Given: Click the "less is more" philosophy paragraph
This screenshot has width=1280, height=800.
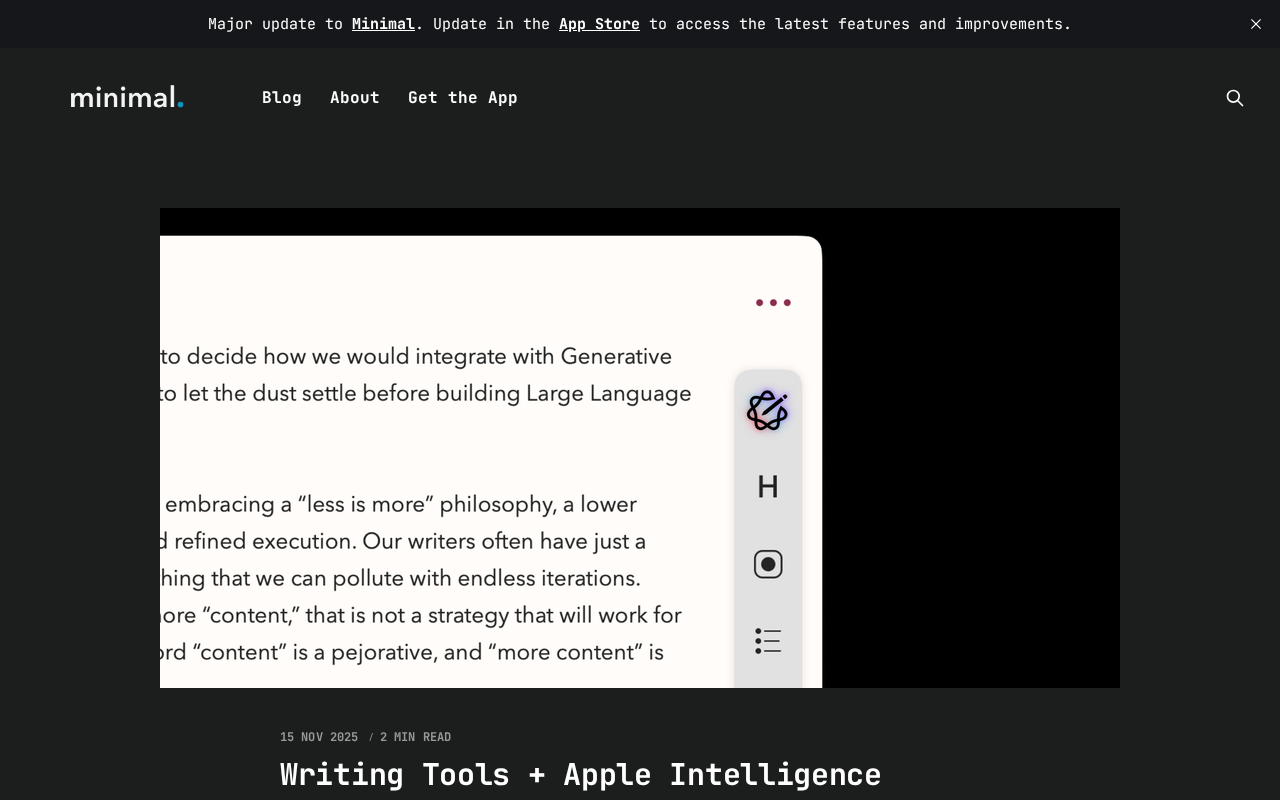Looking at the screenshot, I should 420,578.
